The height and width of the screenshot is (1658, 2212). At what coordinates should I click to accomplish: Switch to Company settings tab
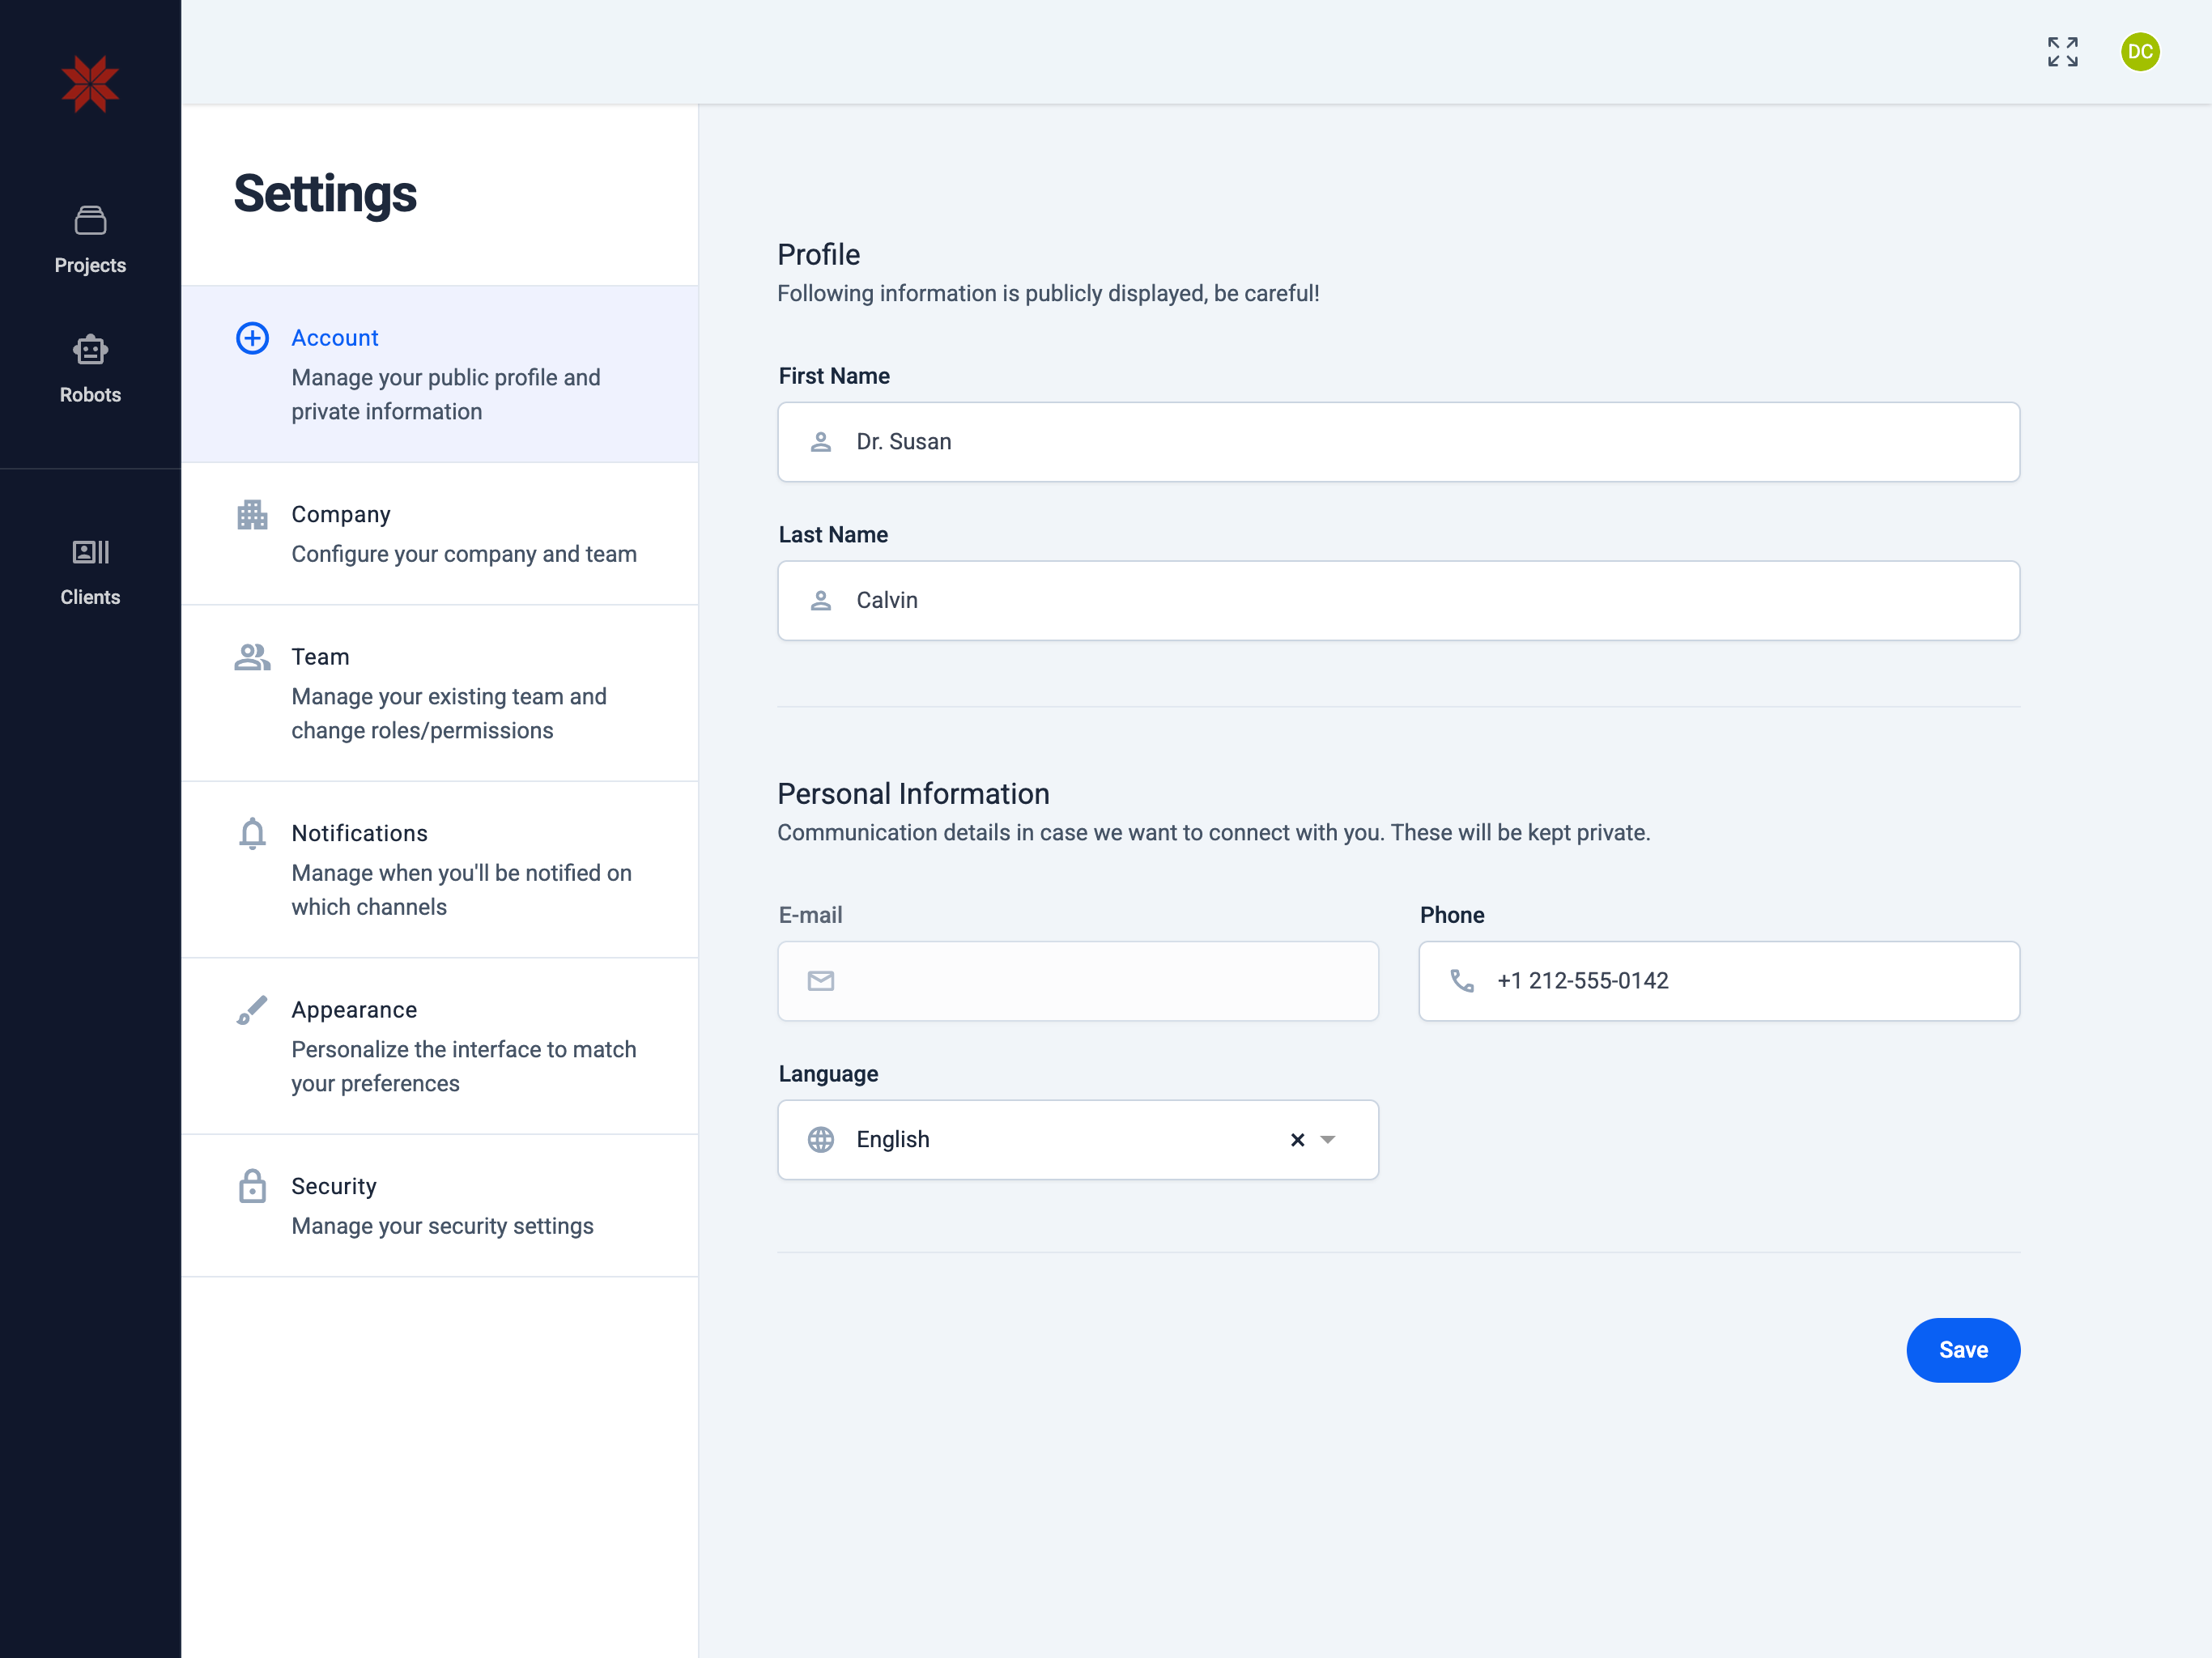pyautogui.click(x=440, y=533)
